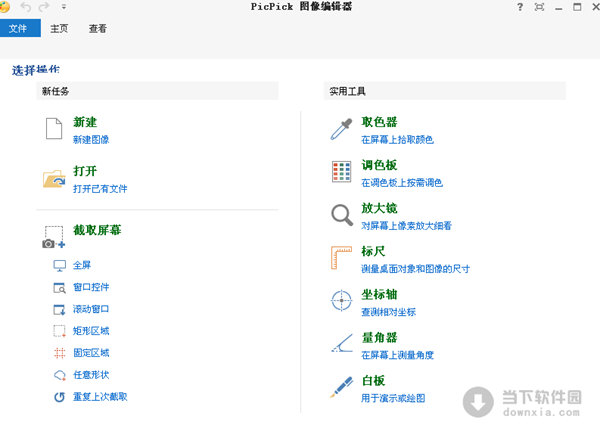600x431 pixels.
Task: Click the 量角器 protractor icon
Action: click(x=342, y=343)
